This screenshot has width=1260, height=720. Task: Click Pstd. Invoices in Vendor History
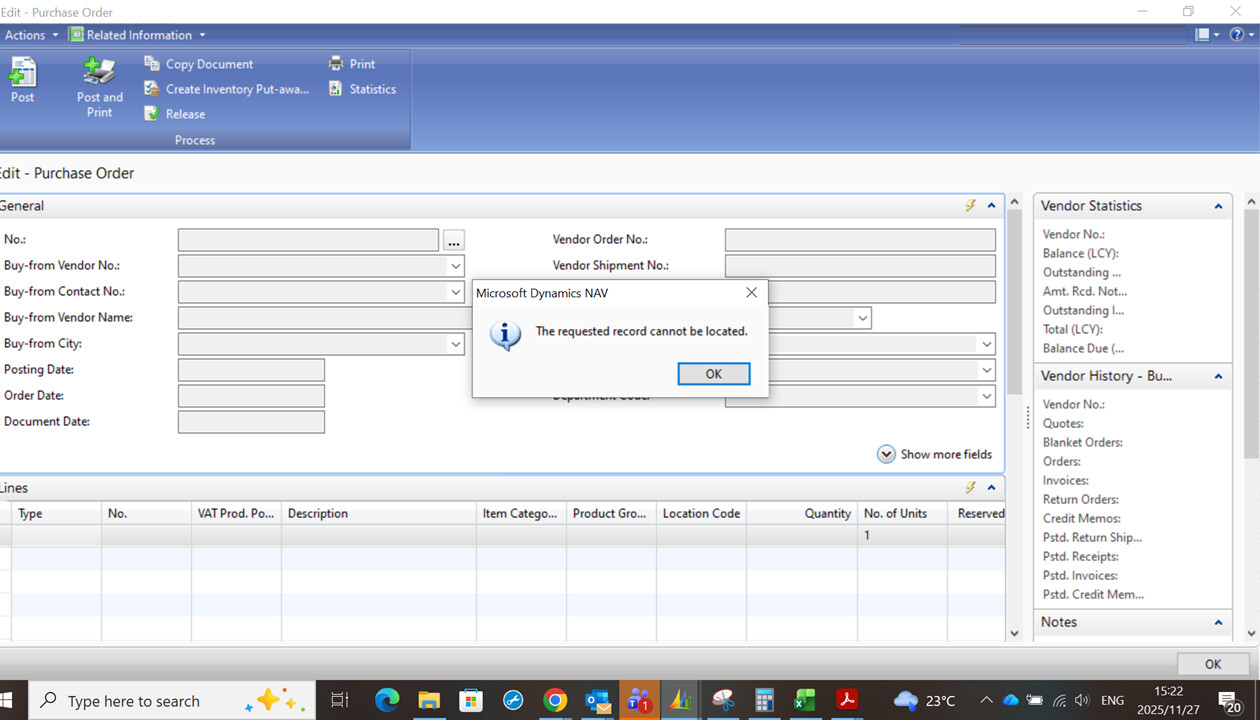click(x=1080, y=575)
